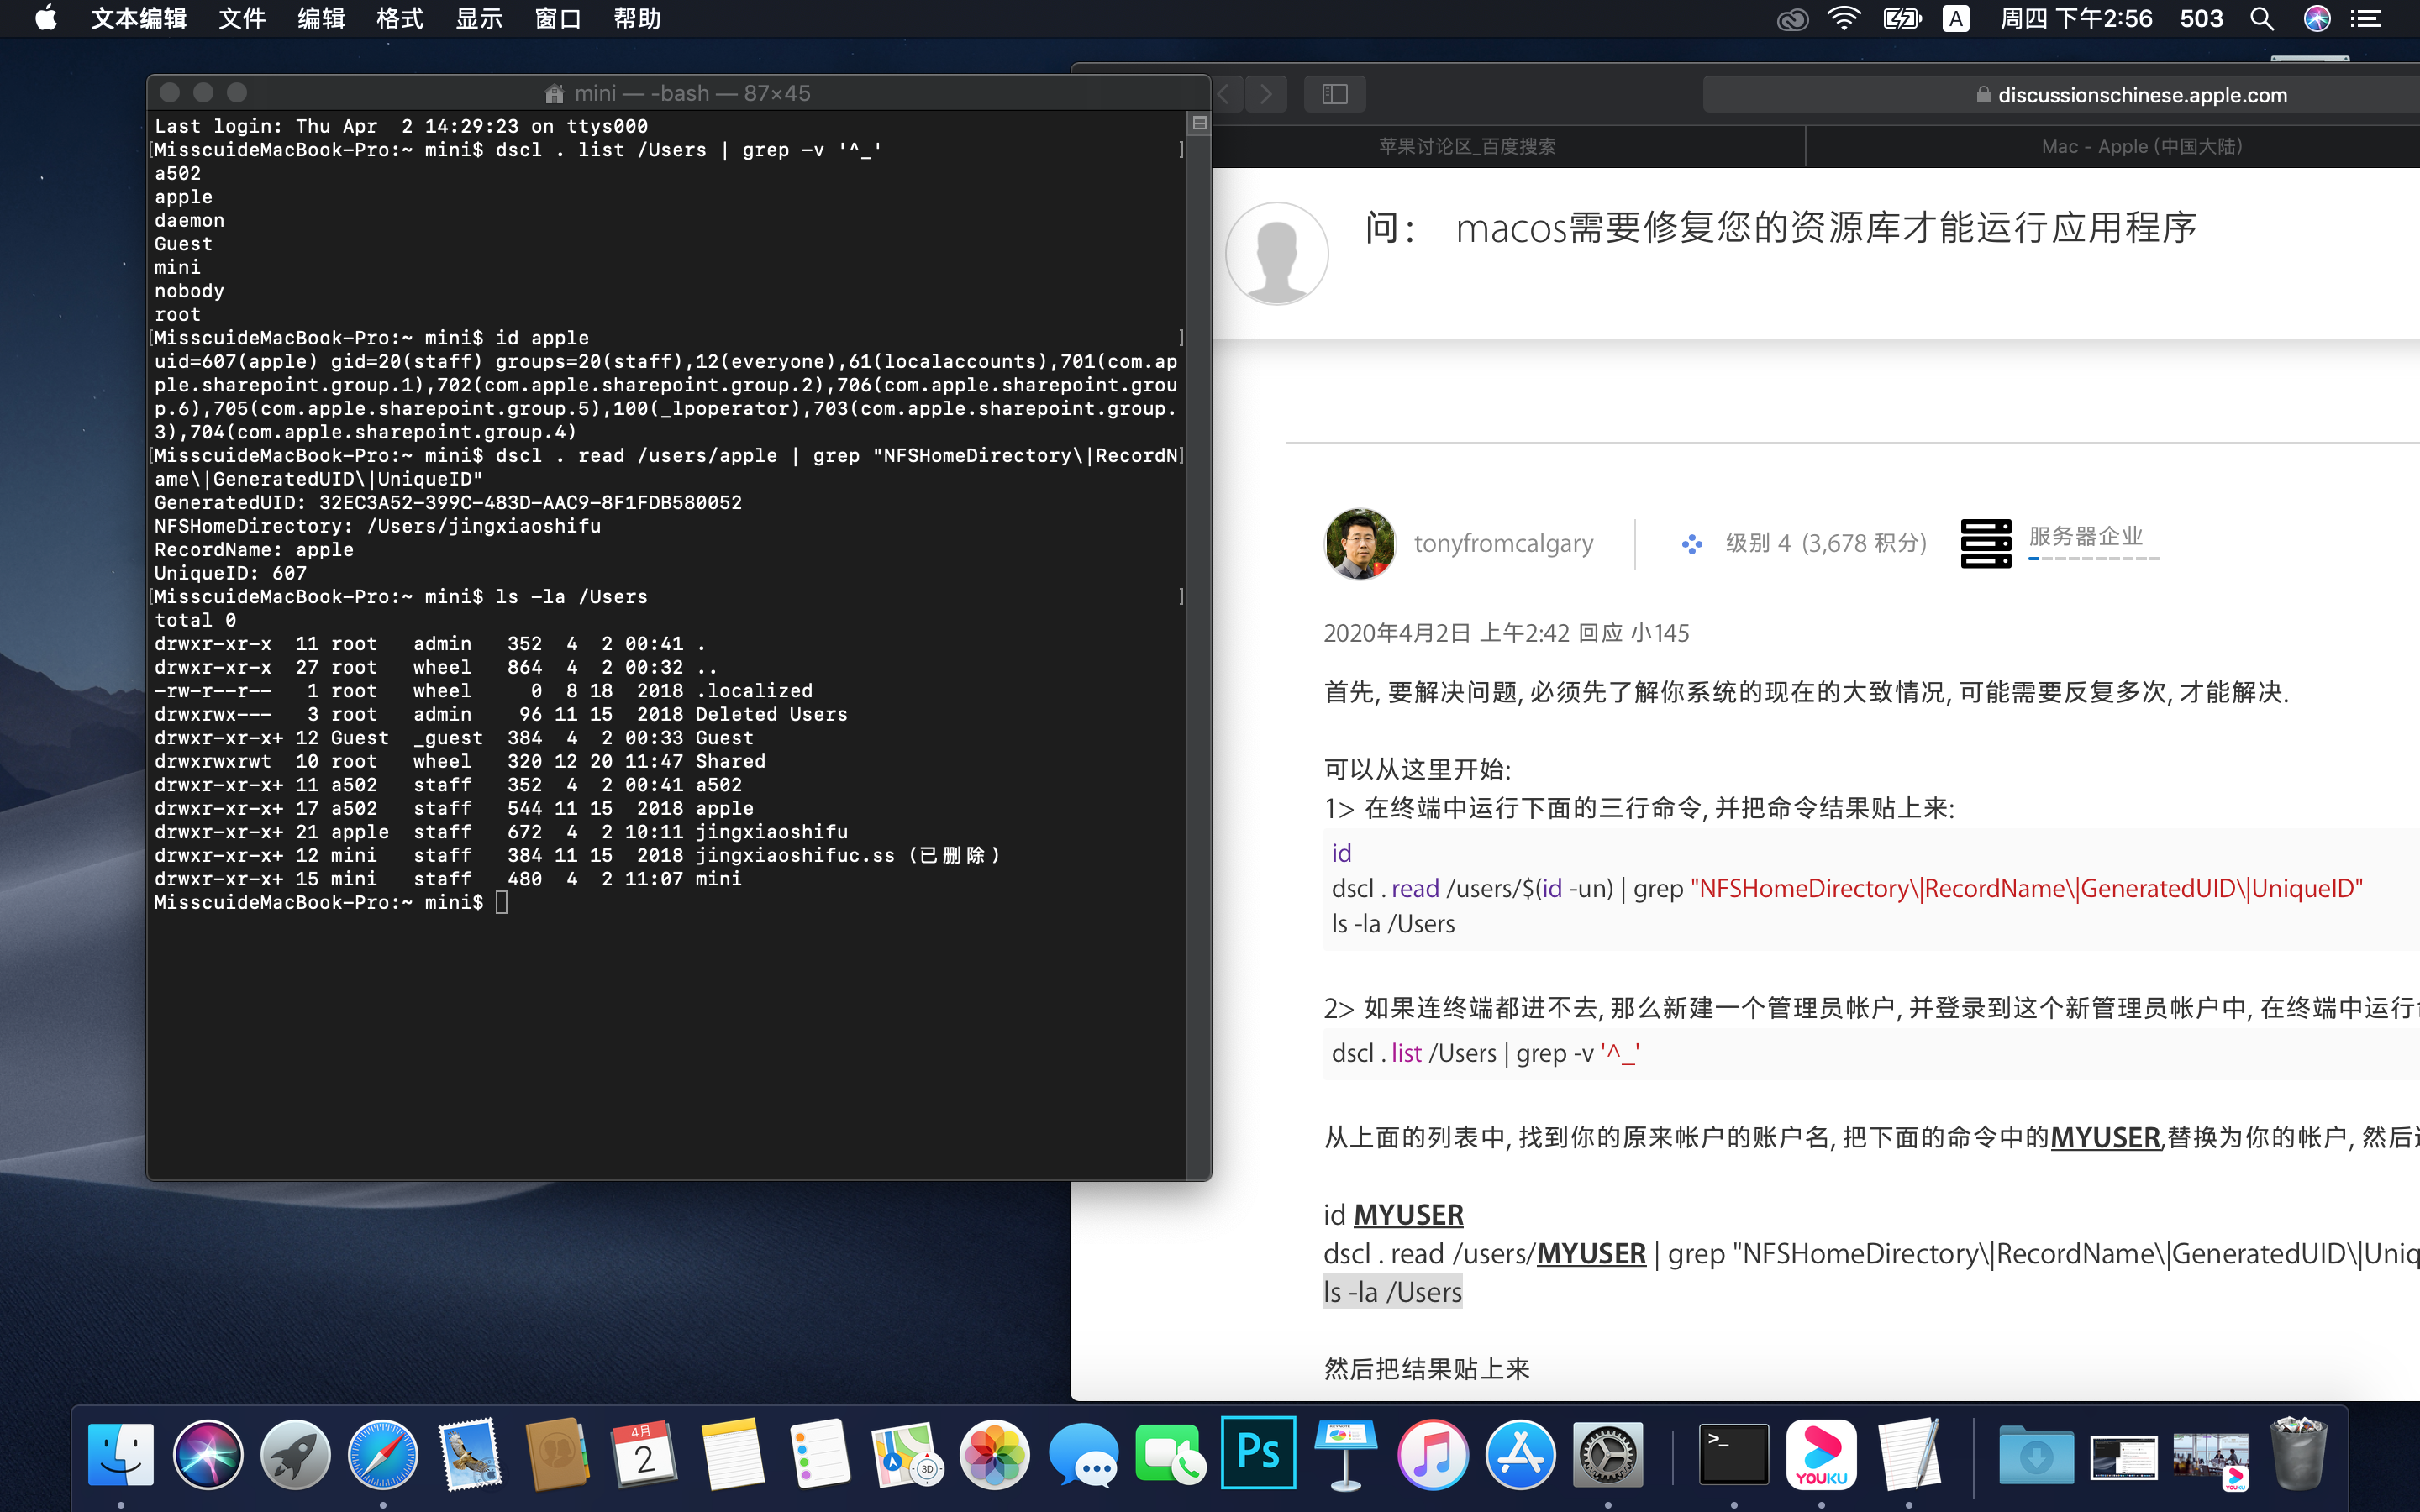Open Terminal icon in dock
2420x1512 pixels.
1733,1452
